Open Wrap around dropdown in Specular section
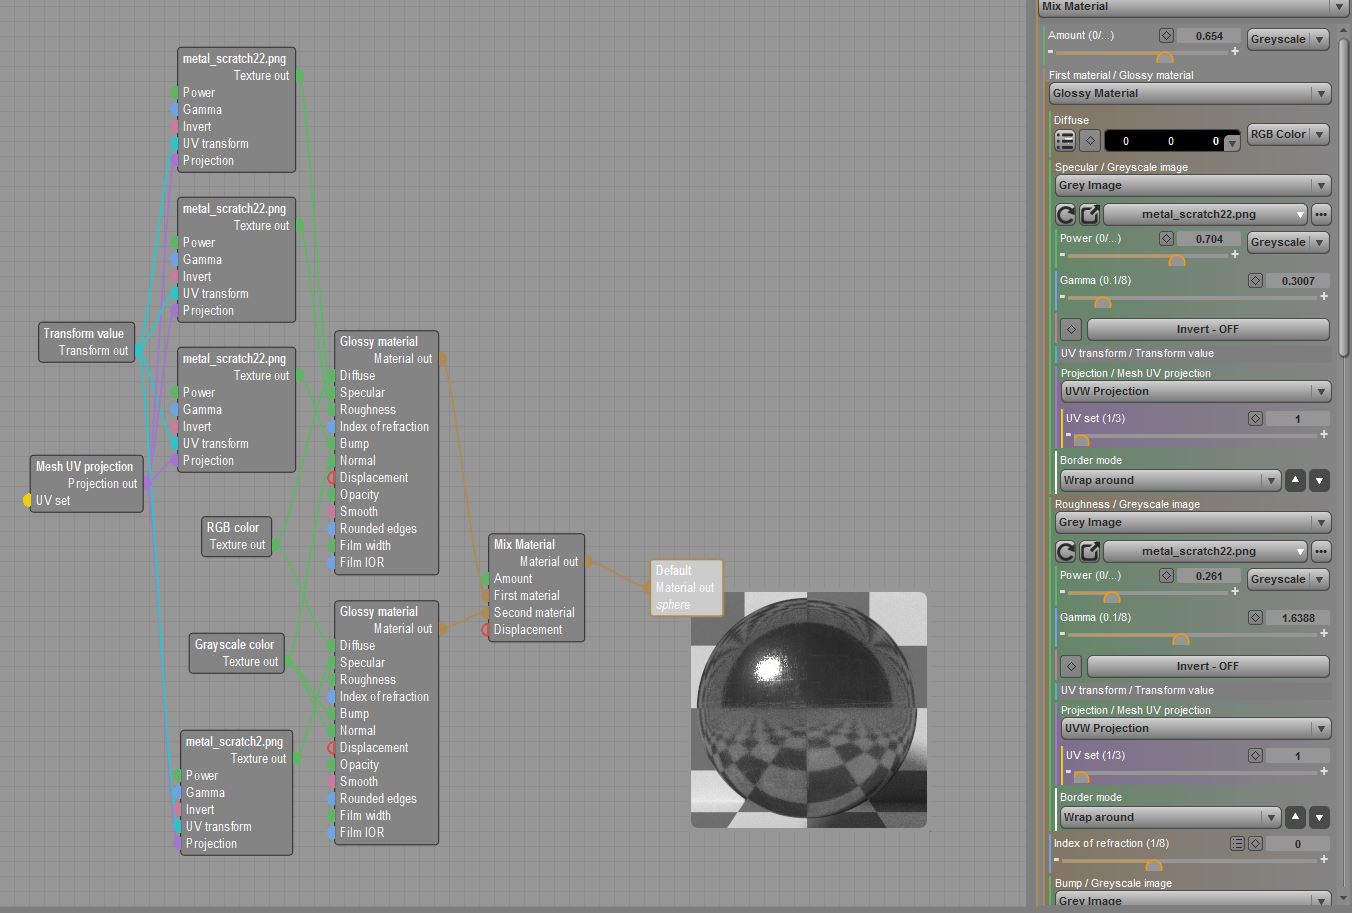The width and height of the screenshot is (1352, 913). point(1170,480)
